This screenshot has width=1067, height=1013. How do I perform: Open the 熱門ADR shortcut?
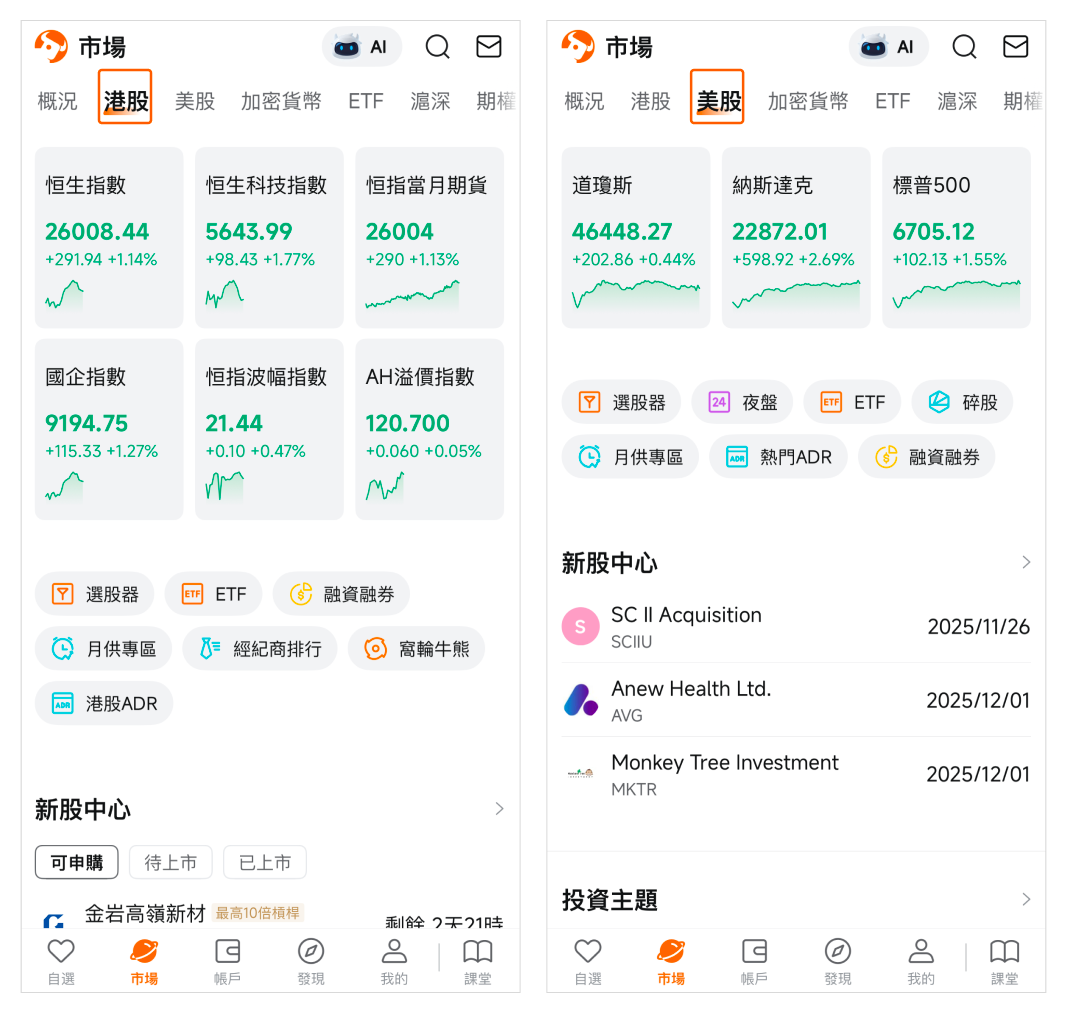coord(778,457)
